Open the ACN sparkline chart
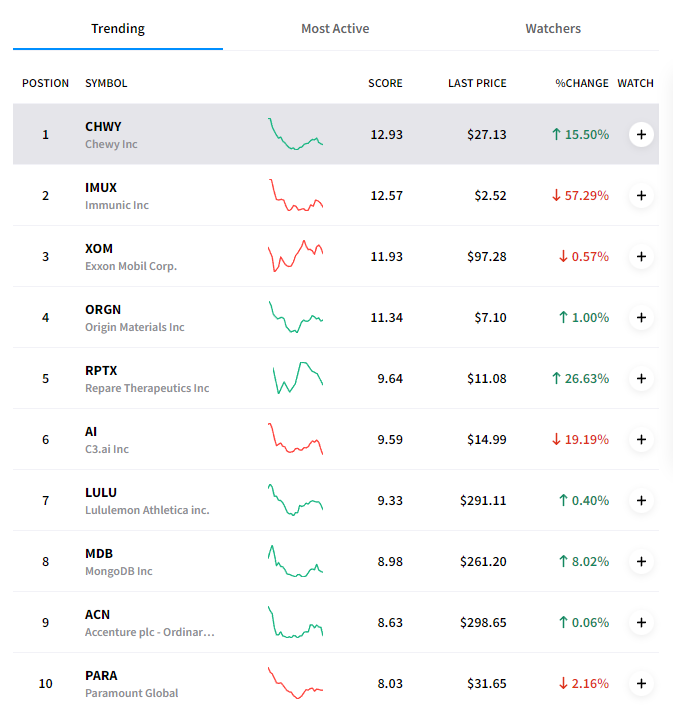673x723 pixels. pyautogui.click(x=295, y=622)
